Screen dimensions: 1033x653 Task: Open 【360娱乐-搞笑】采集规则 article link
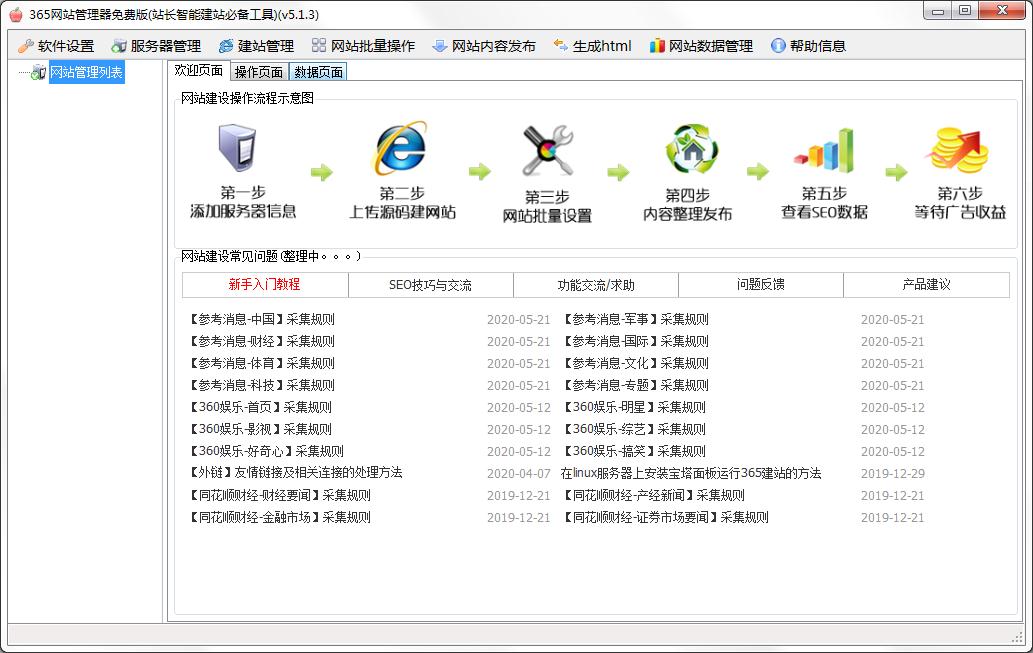(634, 451)
